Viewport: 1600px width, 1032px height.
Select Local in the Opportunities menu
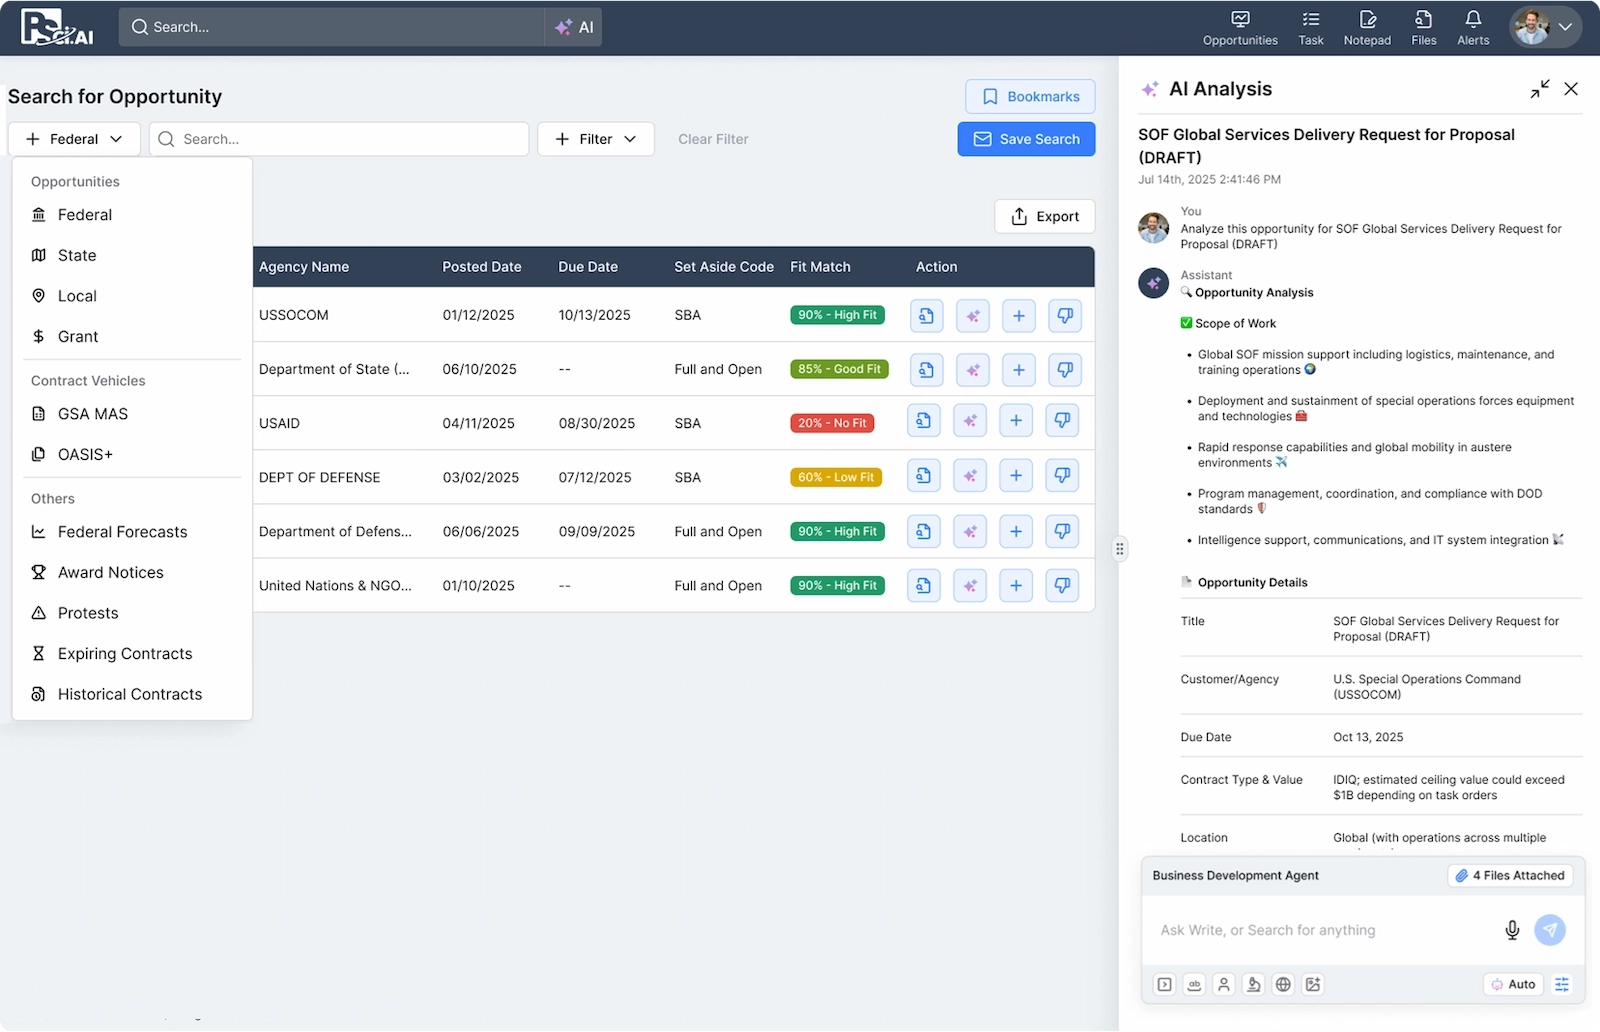132,296
